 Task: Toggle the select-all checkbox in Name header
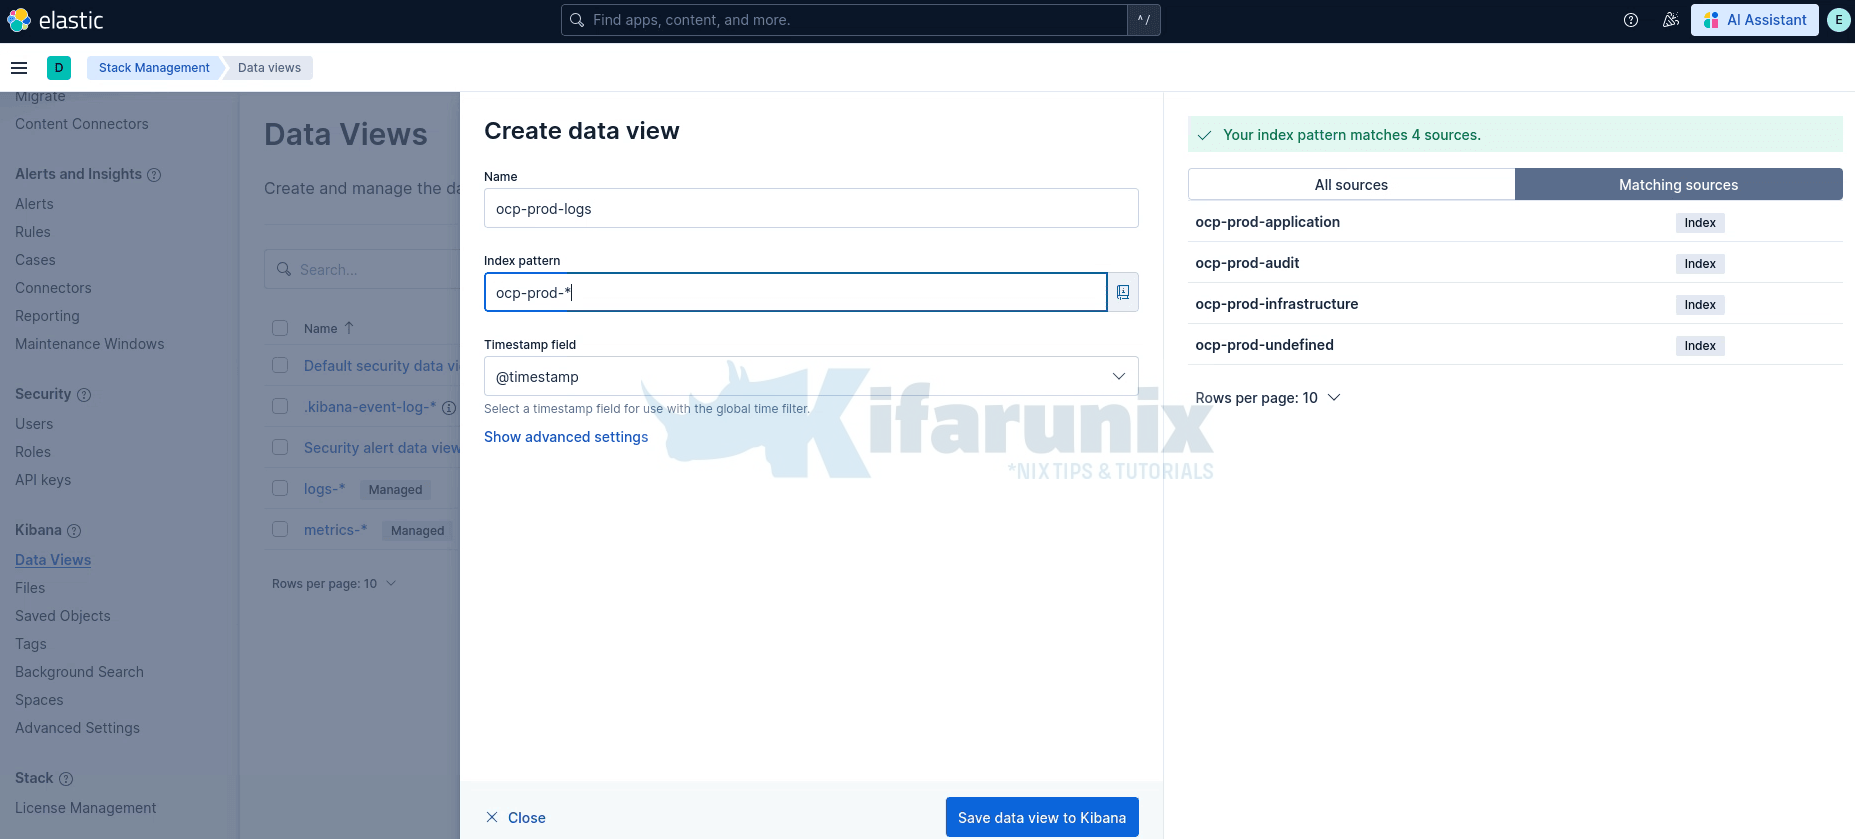click(280, 328)
